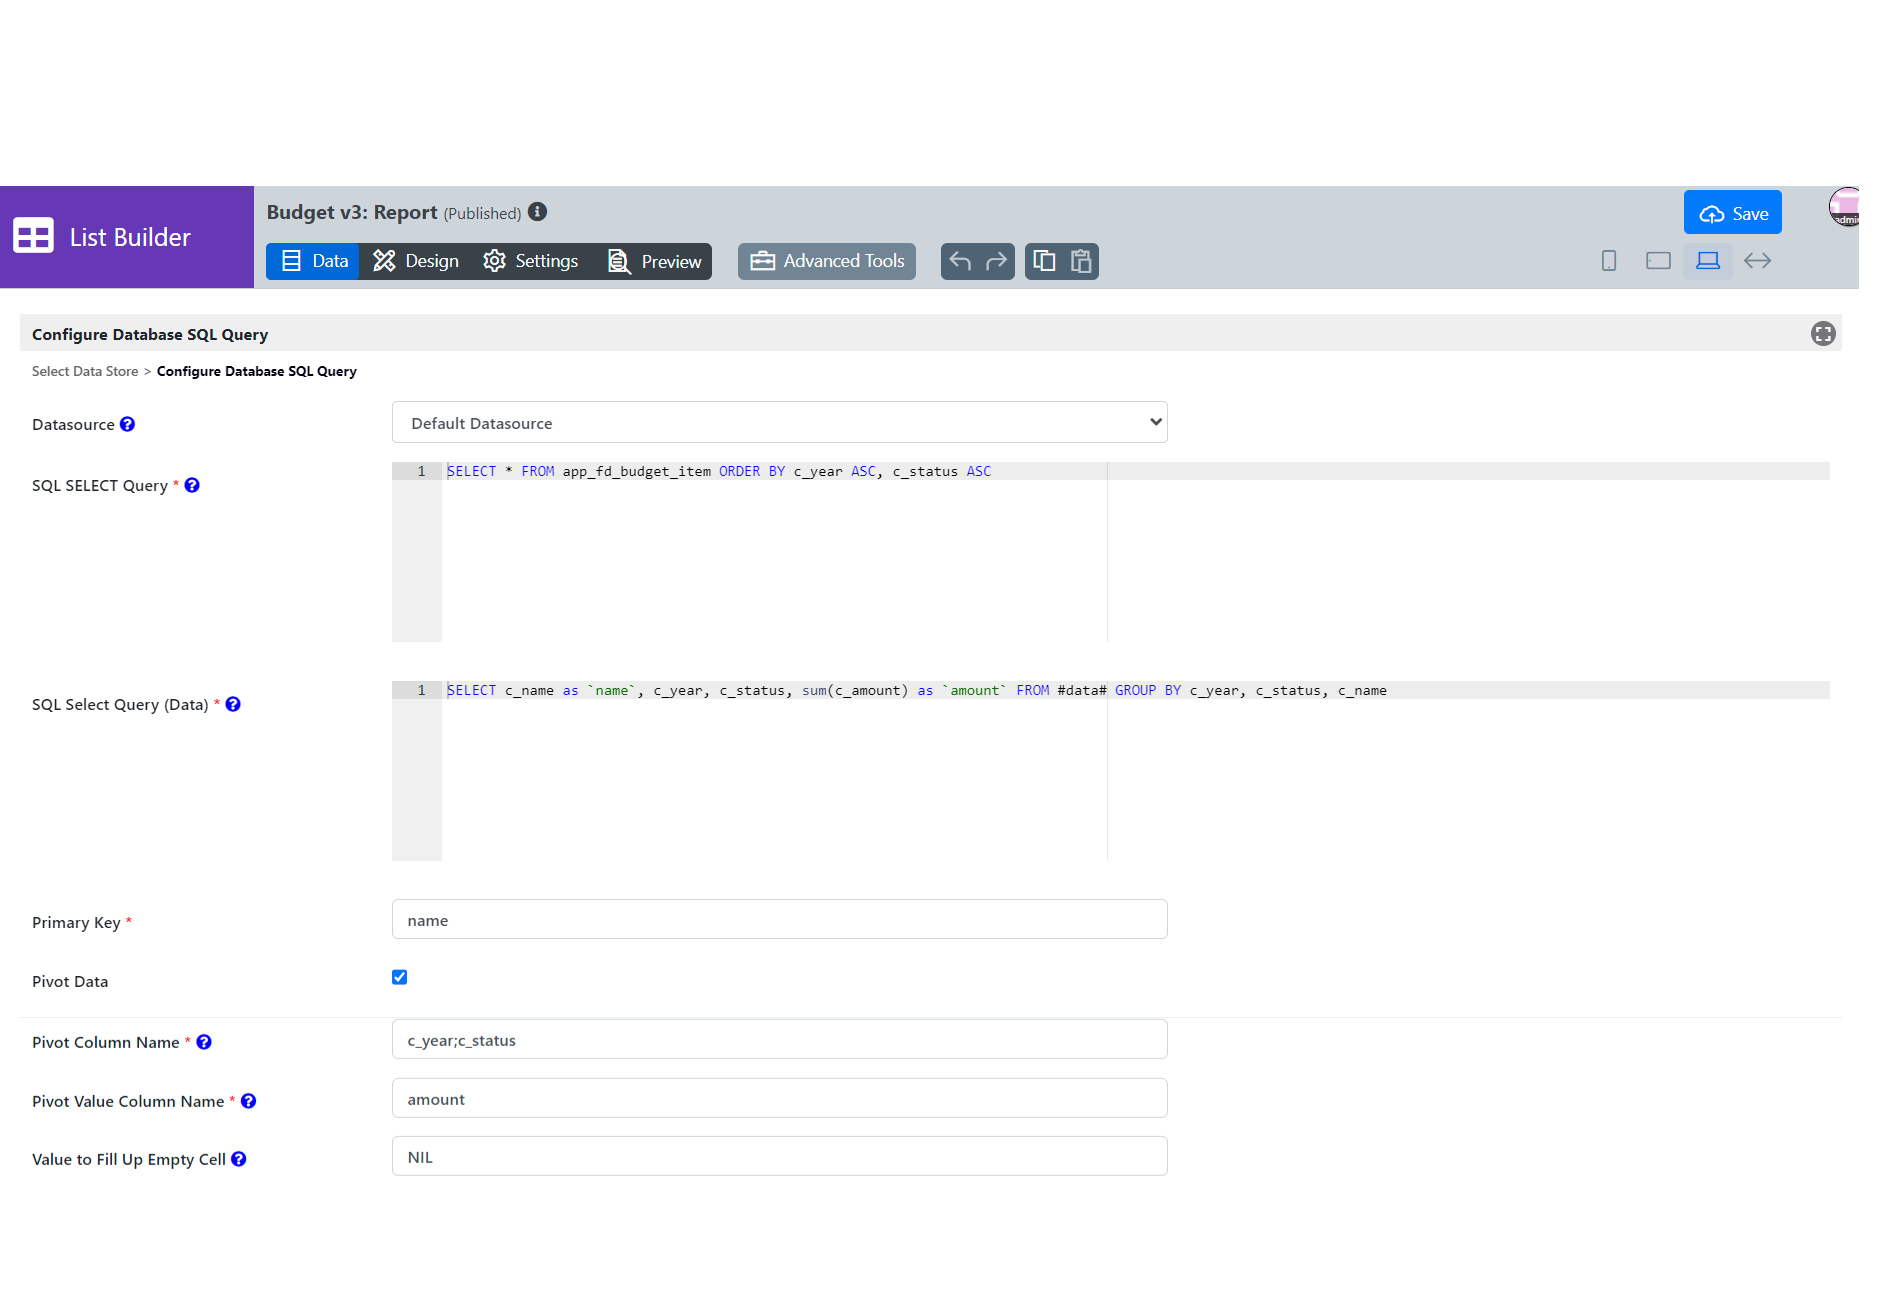1882x1303 pixels.
Task: Open the info icon beside Published
Action: tap(538, 212)
